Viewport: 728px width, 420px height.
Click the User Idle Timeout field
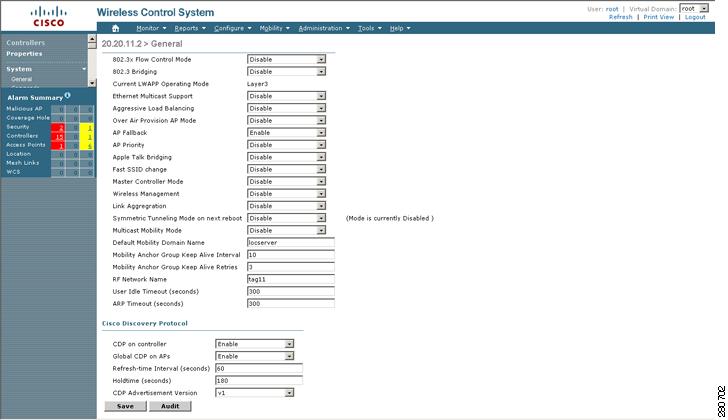pyautogui.click(x=291, y=291)
